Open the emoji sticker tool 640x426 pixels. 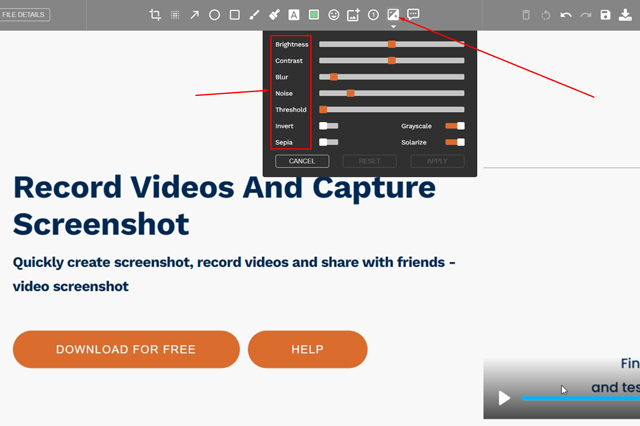(x=333, y=15)
